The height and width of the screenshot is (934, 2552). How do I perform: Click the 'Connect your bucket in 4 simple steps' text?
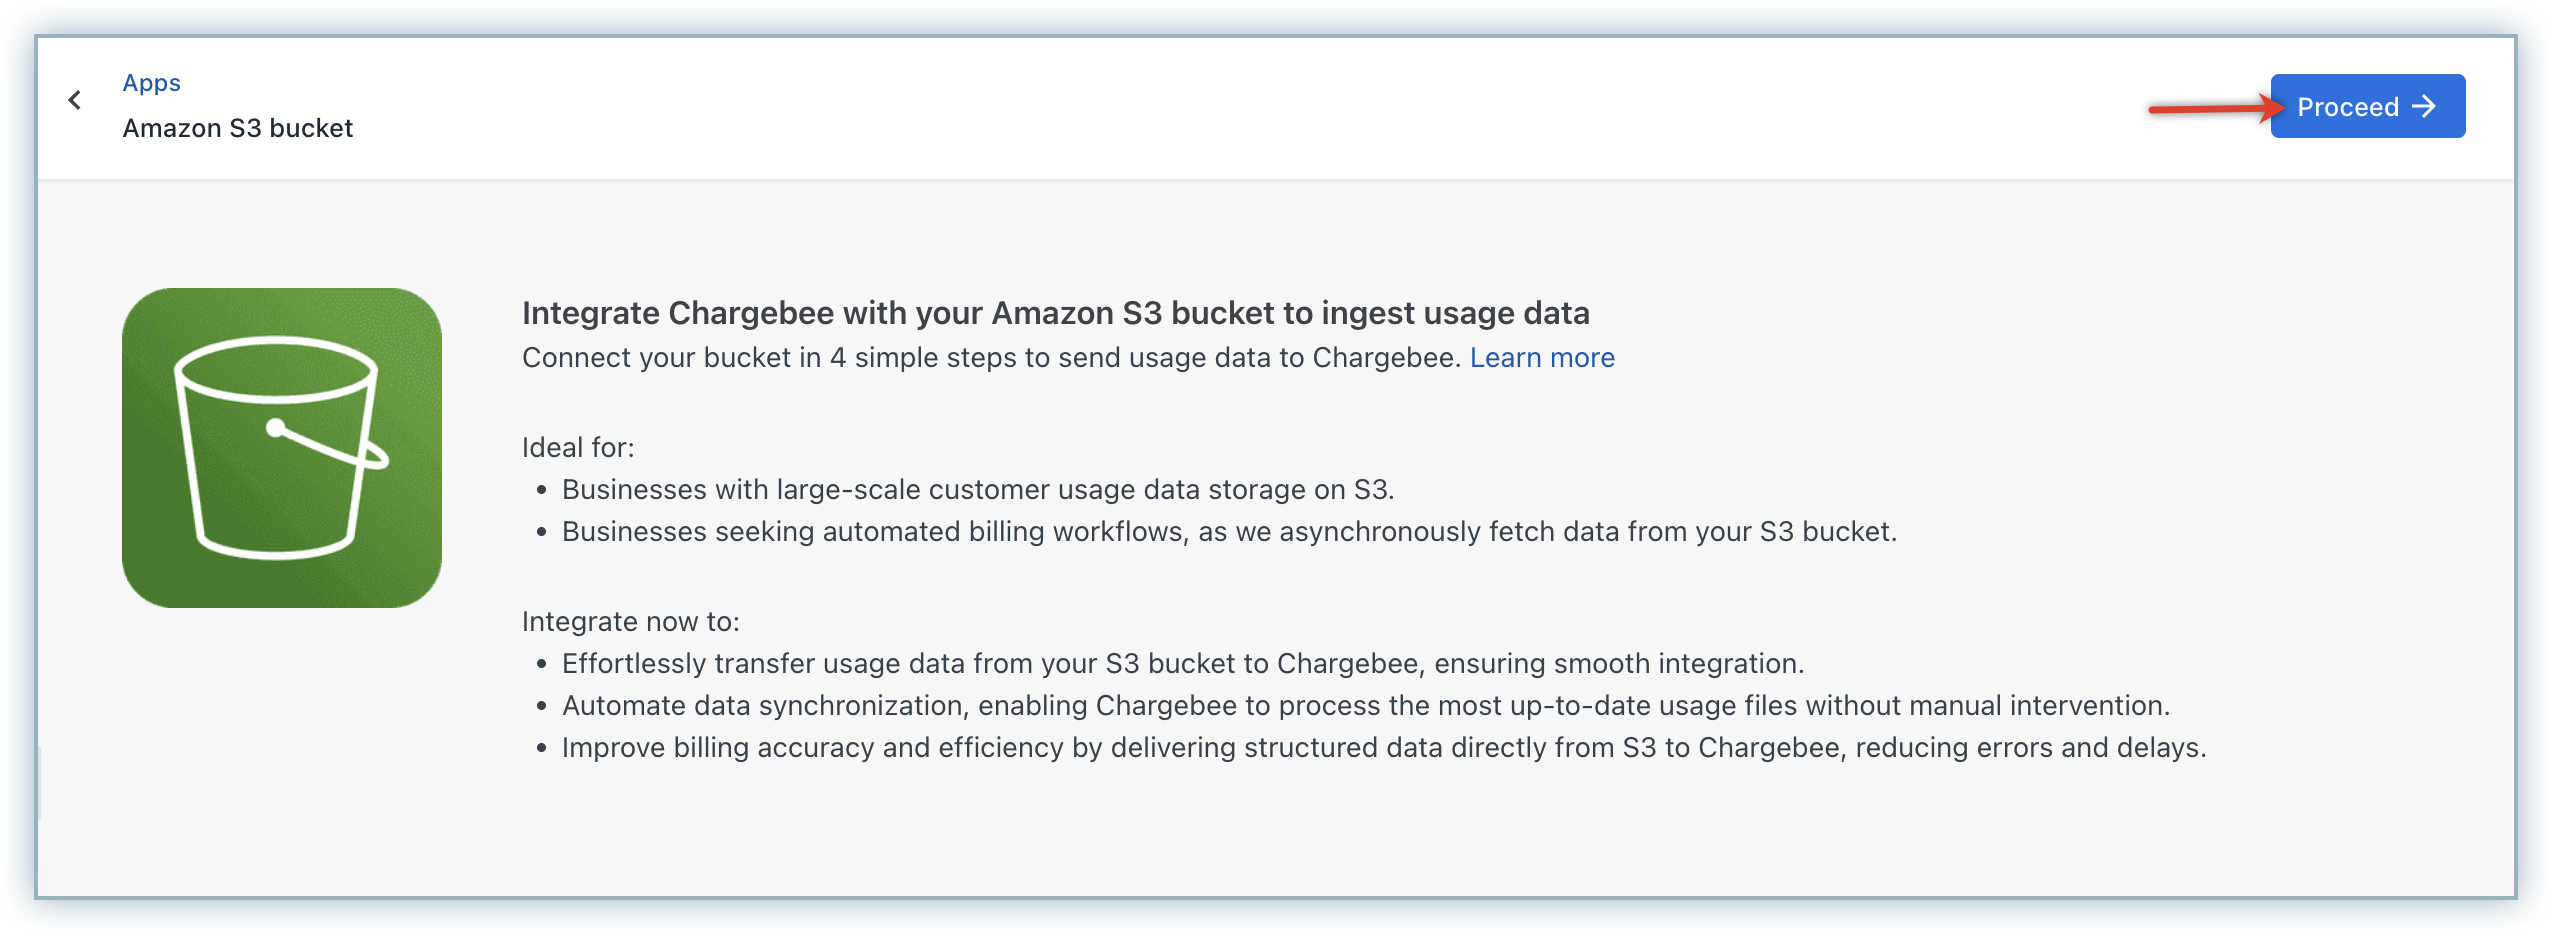pyautogui.click(x=992, y=358)
